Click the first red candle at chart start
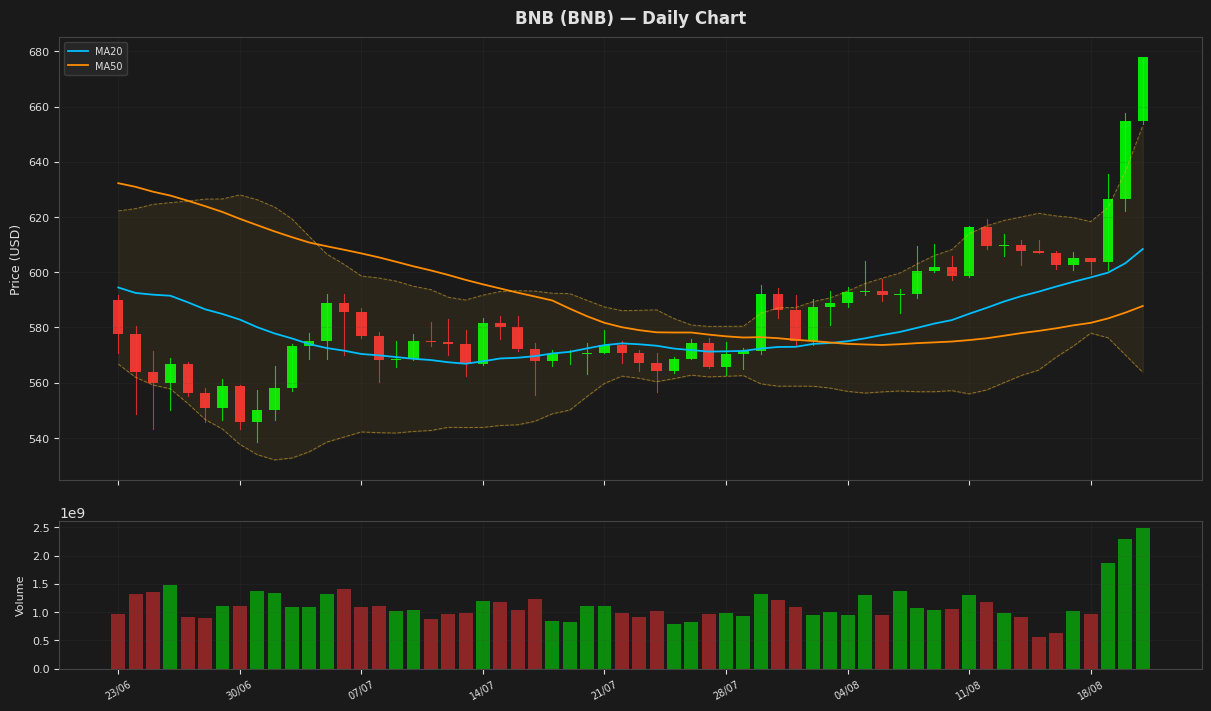The image size is (1211, 711). coord(118,317)
